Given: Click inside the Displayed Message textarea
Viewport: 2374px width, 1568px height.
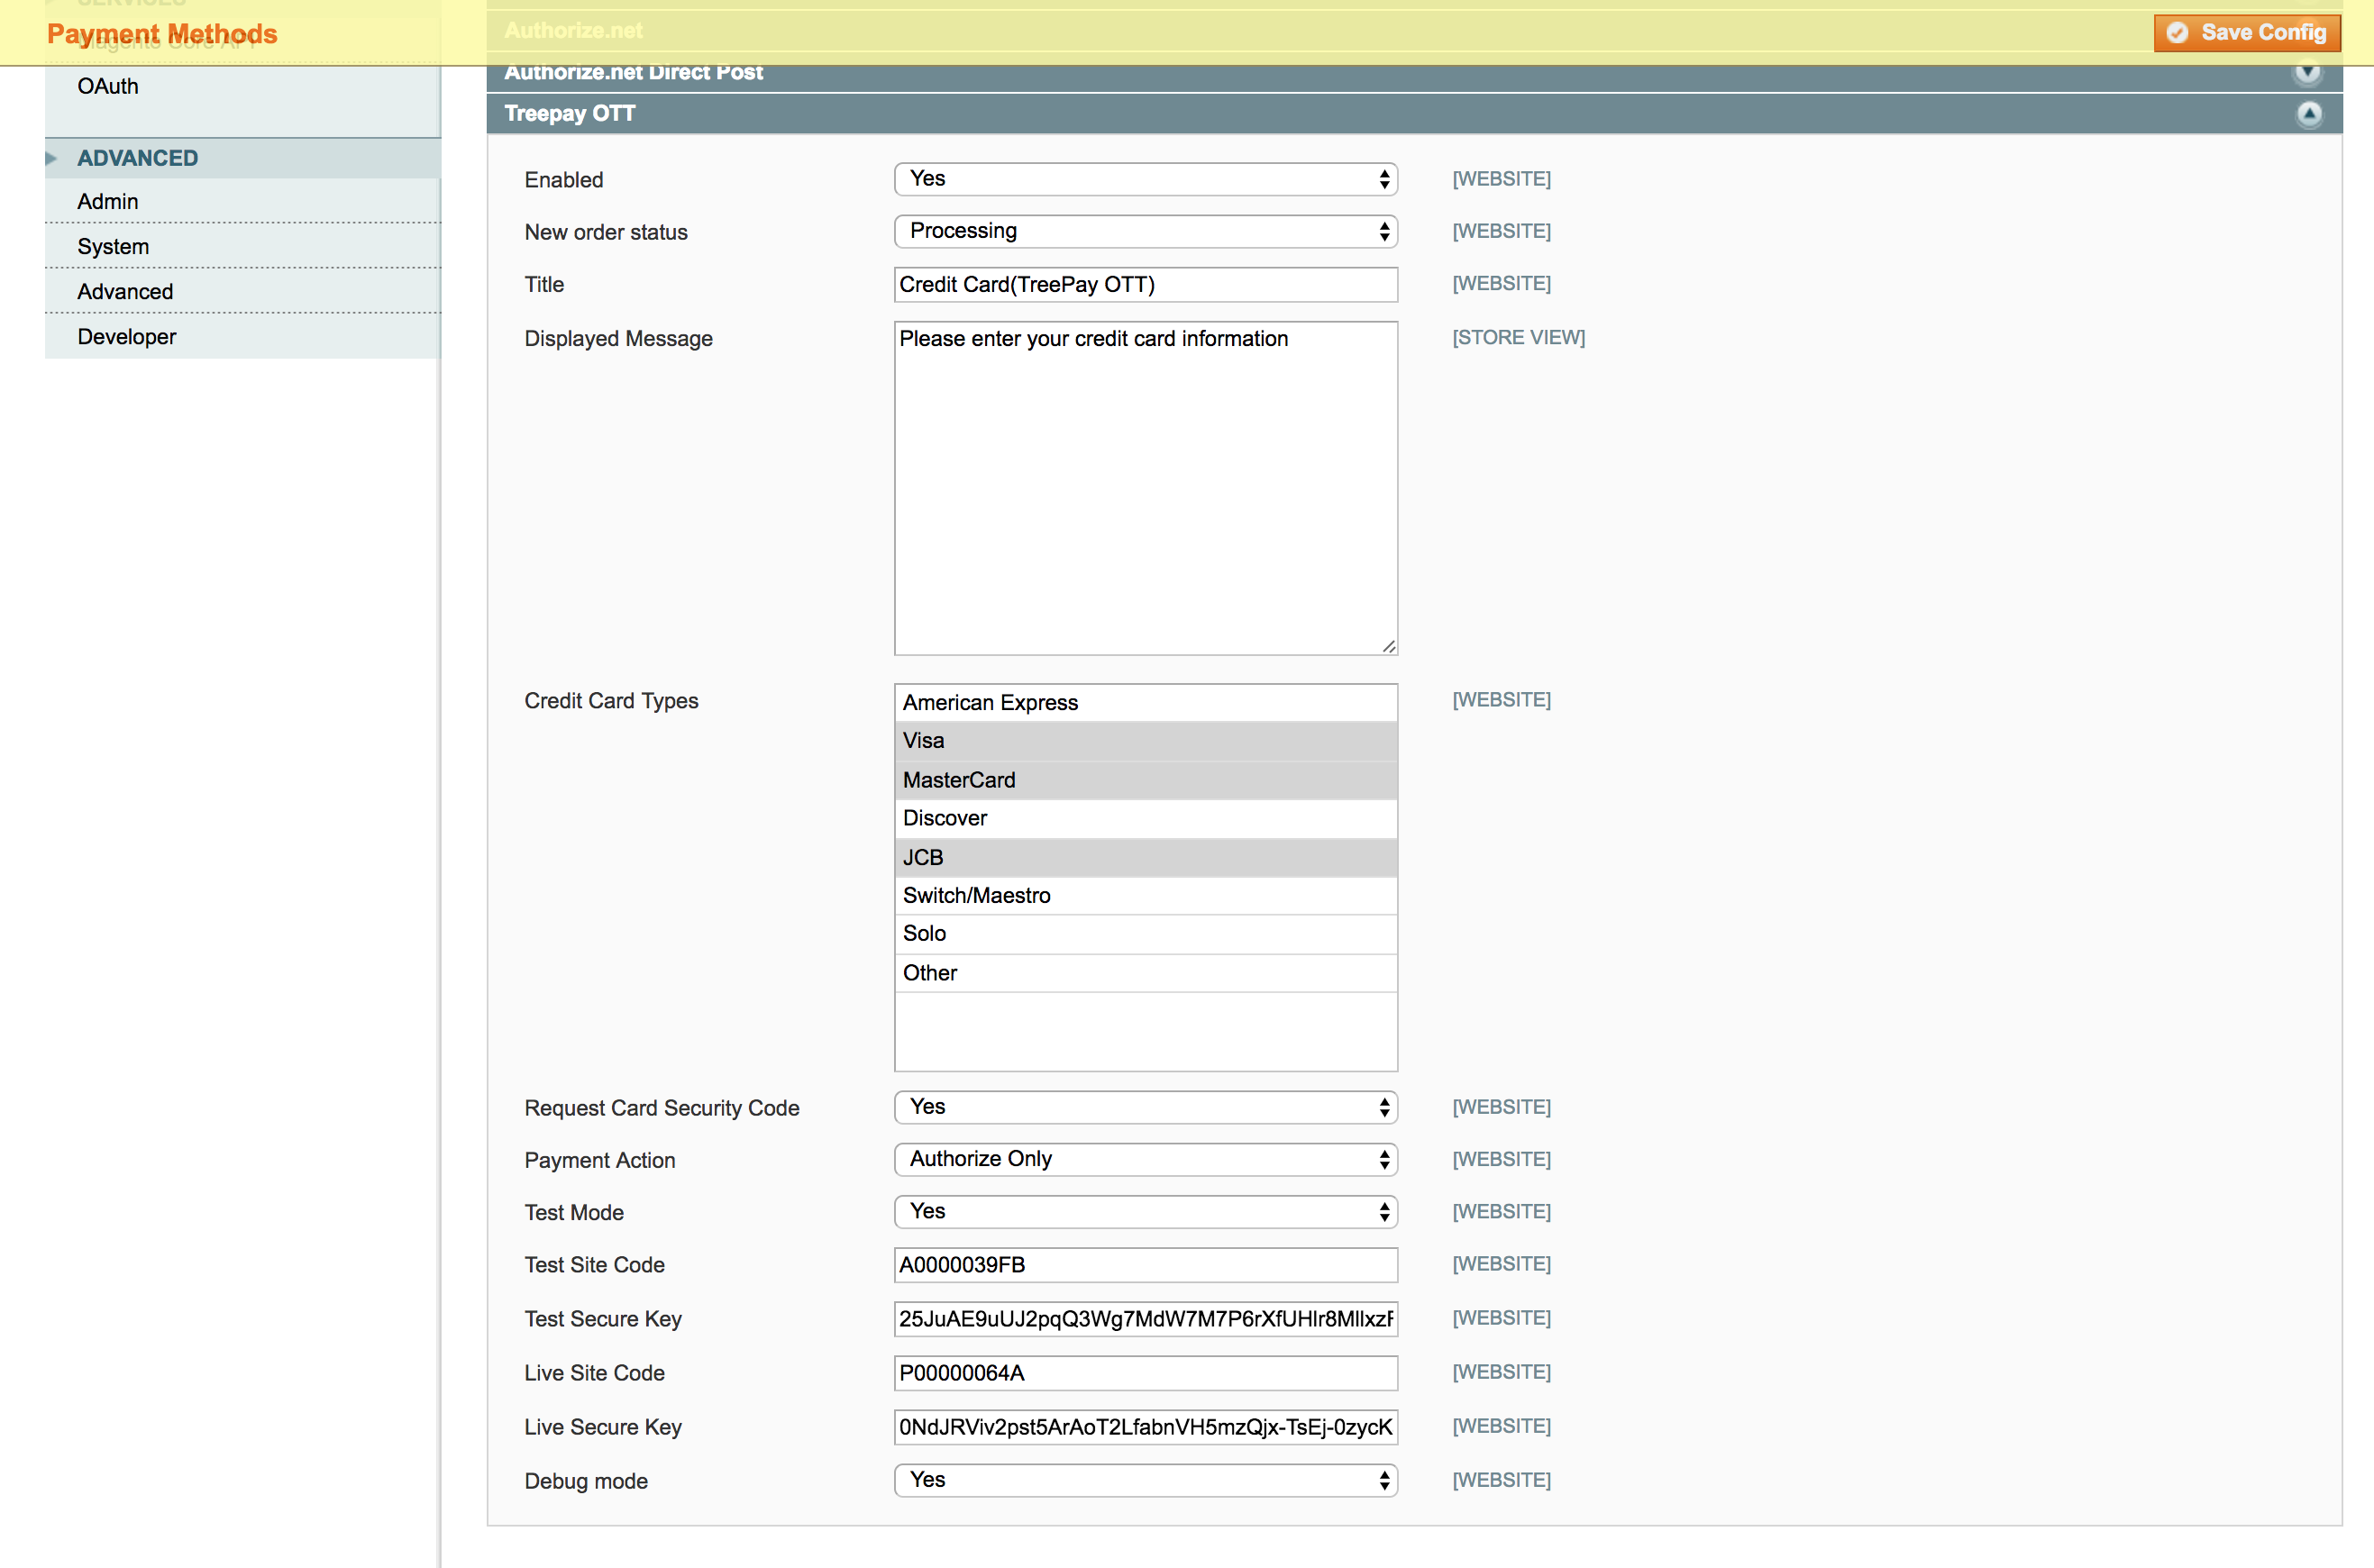Looking at the screenshot, I should point(1145,488).
